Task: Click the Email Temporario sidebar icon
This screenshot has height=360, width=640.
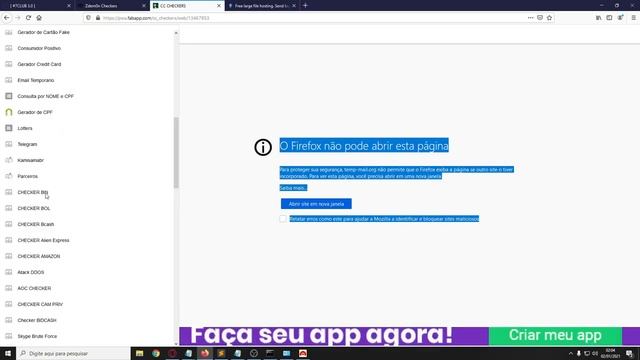Action: [x=9, y=80]
